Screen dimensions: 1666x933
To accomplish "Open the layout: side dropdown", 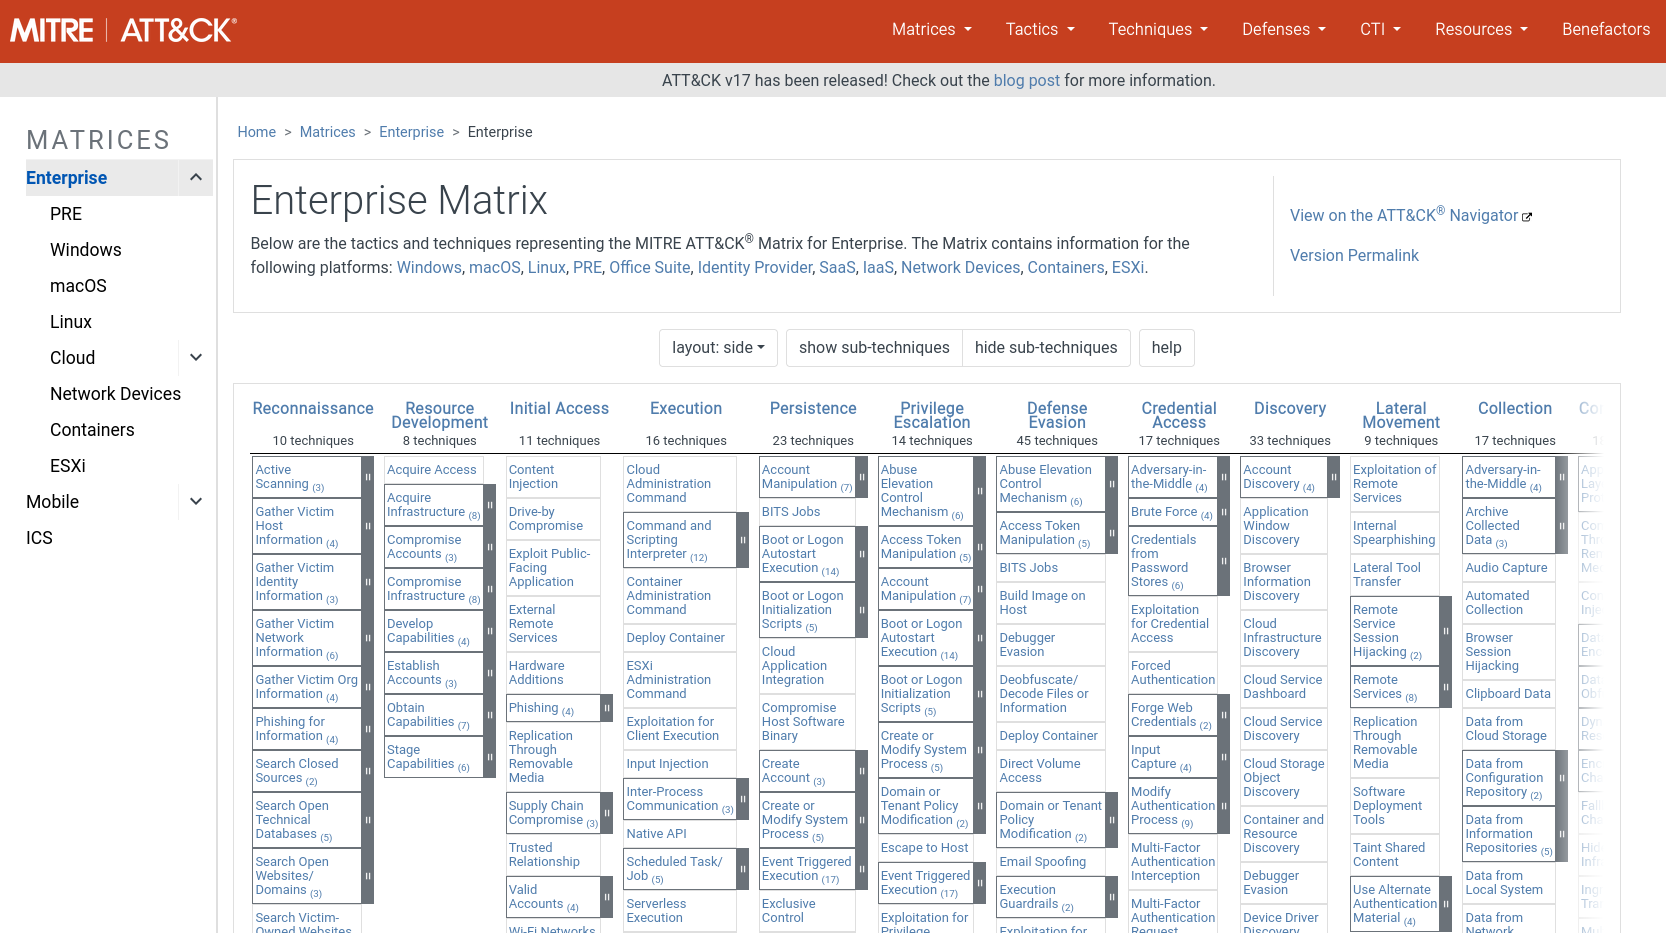I will click(718, 348).
